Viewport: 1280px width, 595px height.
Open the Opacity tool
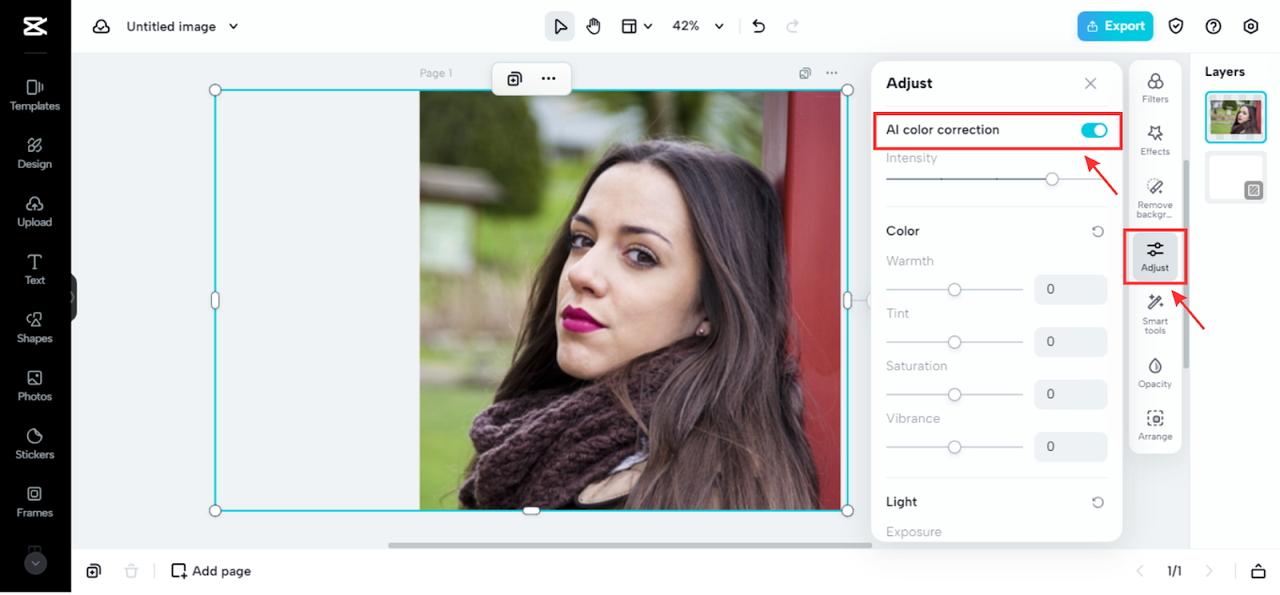(1155, 373)
